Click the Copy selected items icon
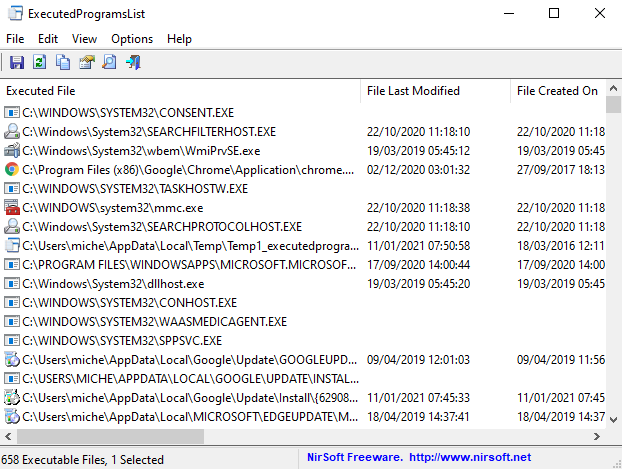 coord(63,63)
